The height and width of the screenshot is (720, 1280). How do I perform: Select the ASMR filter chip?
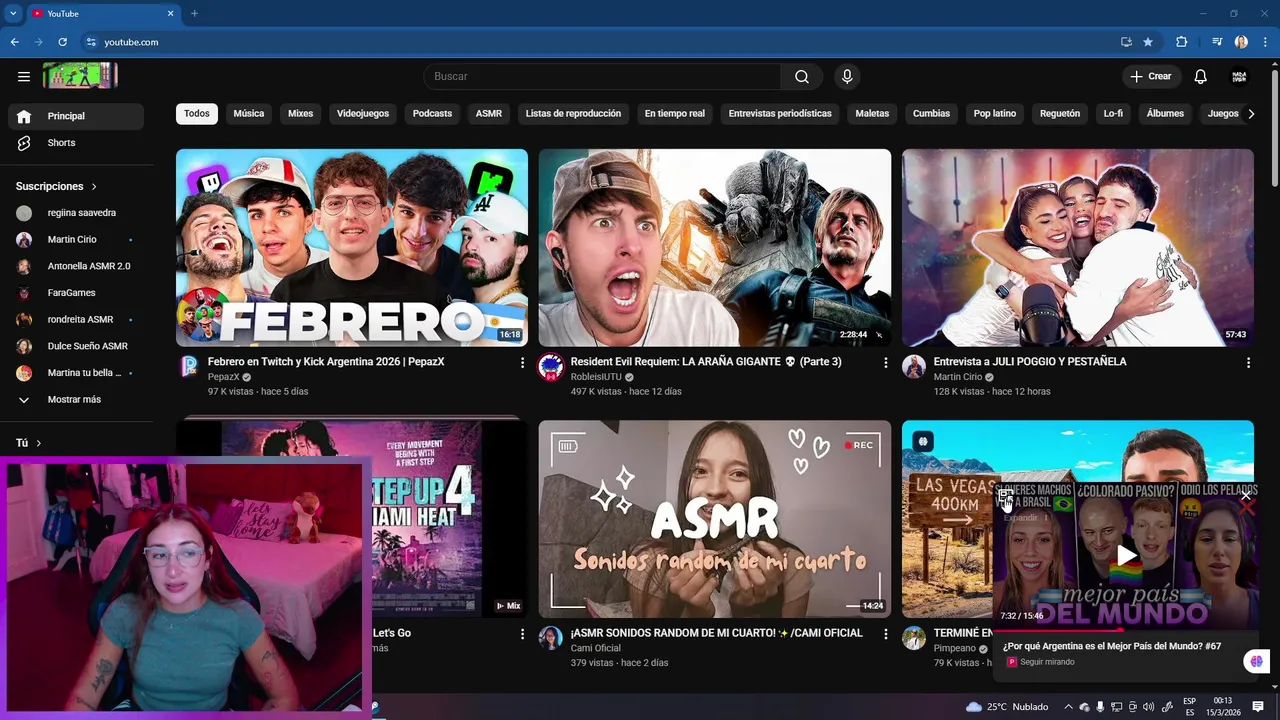tap(489, 114)
